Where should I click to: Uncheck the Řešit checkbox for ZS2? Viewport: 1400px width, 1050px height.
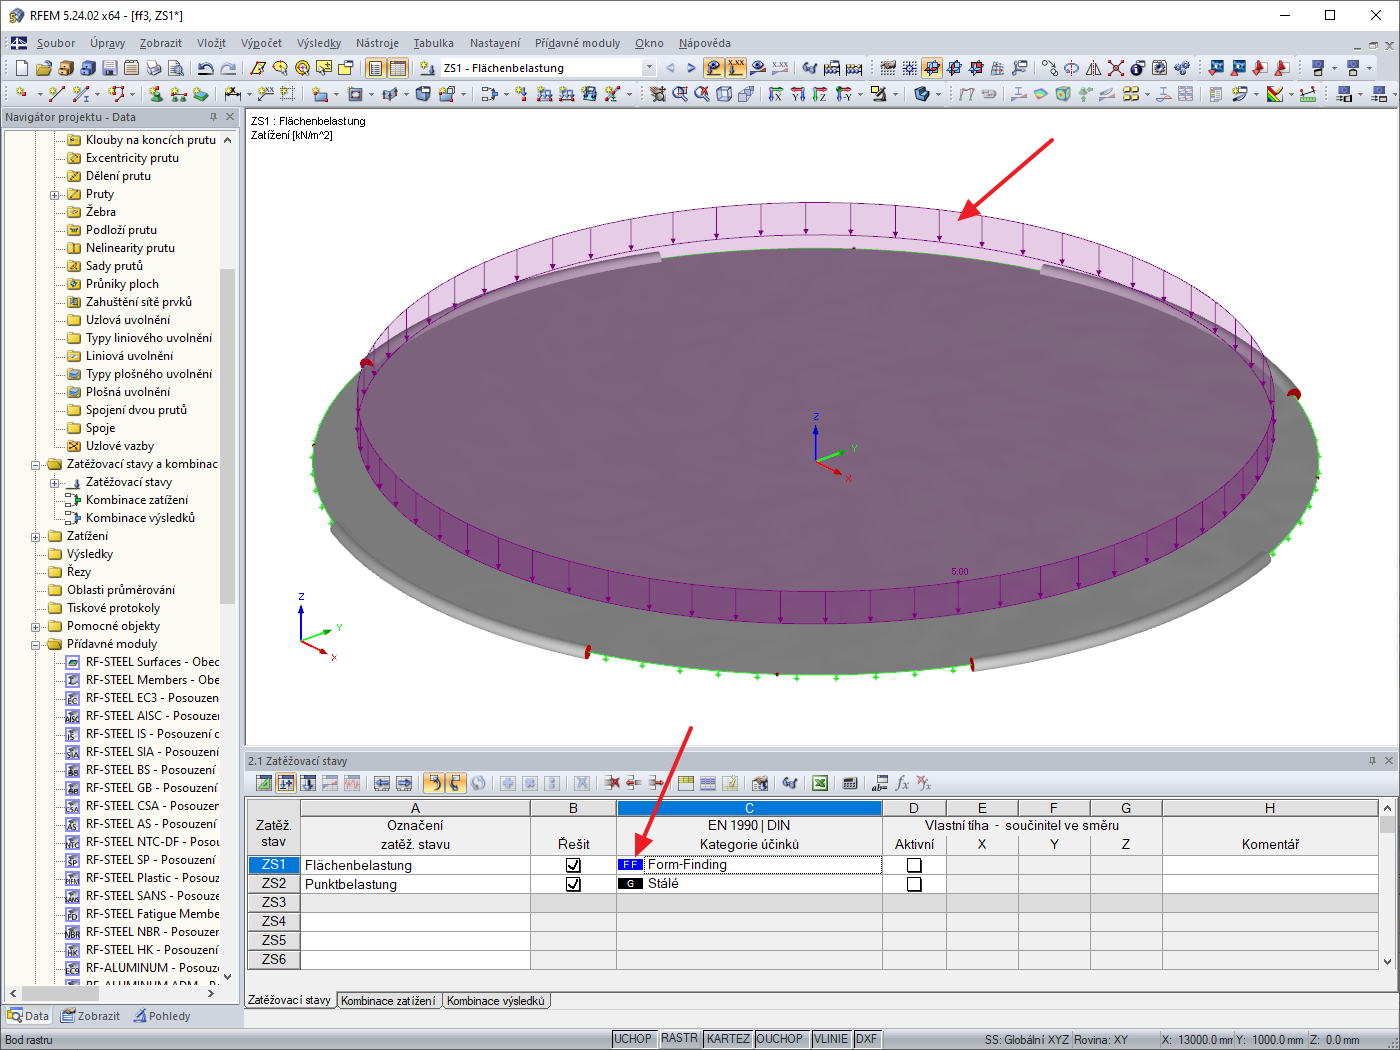(573, 884)
